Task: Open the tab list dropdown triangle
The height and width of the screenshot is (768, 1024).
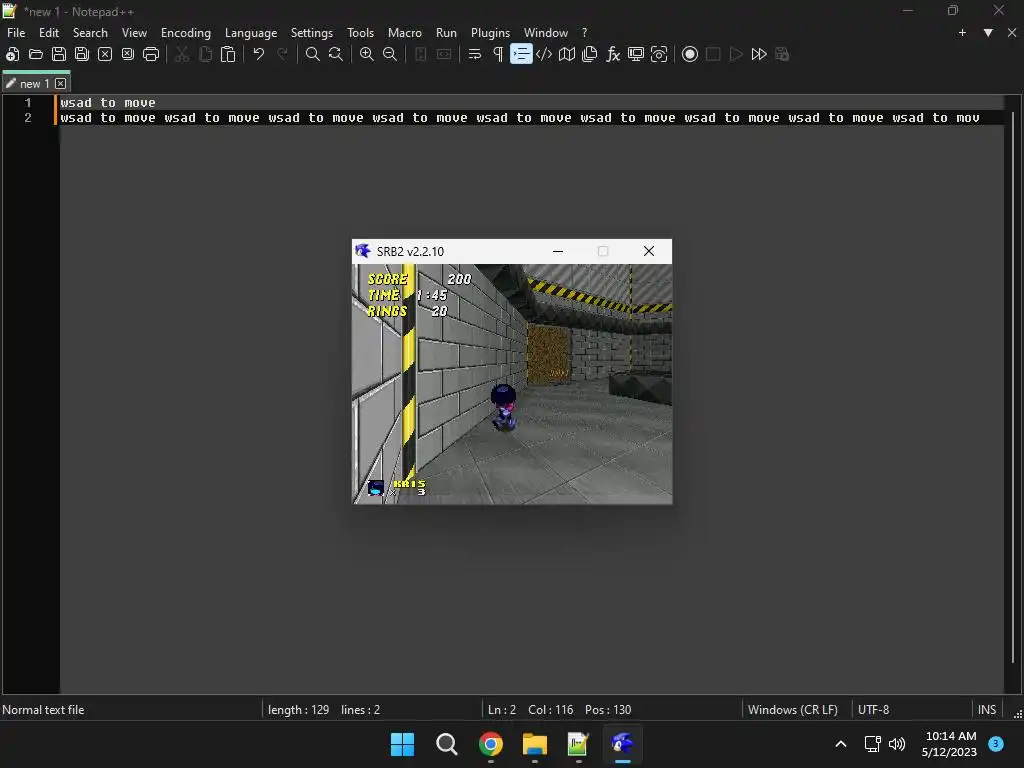Action: (x=988, y=33)
